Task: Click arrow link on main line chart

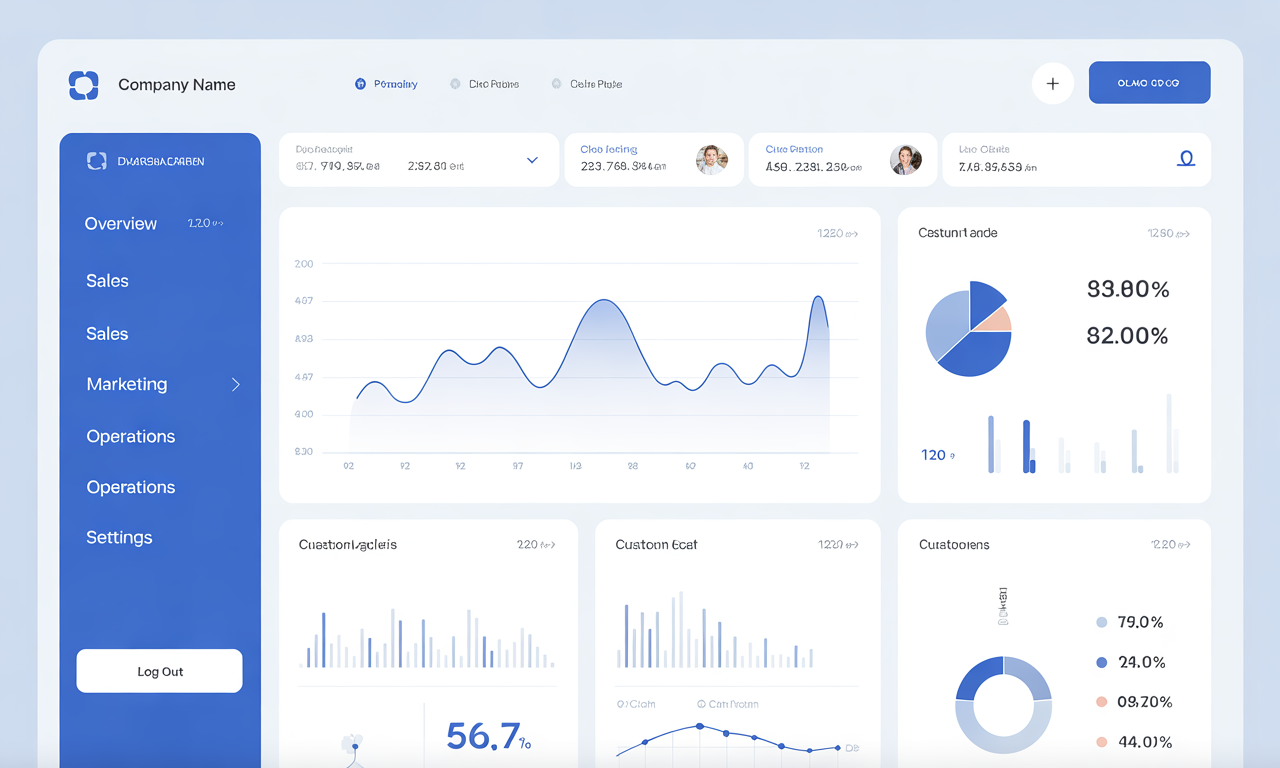Action: 838,234
